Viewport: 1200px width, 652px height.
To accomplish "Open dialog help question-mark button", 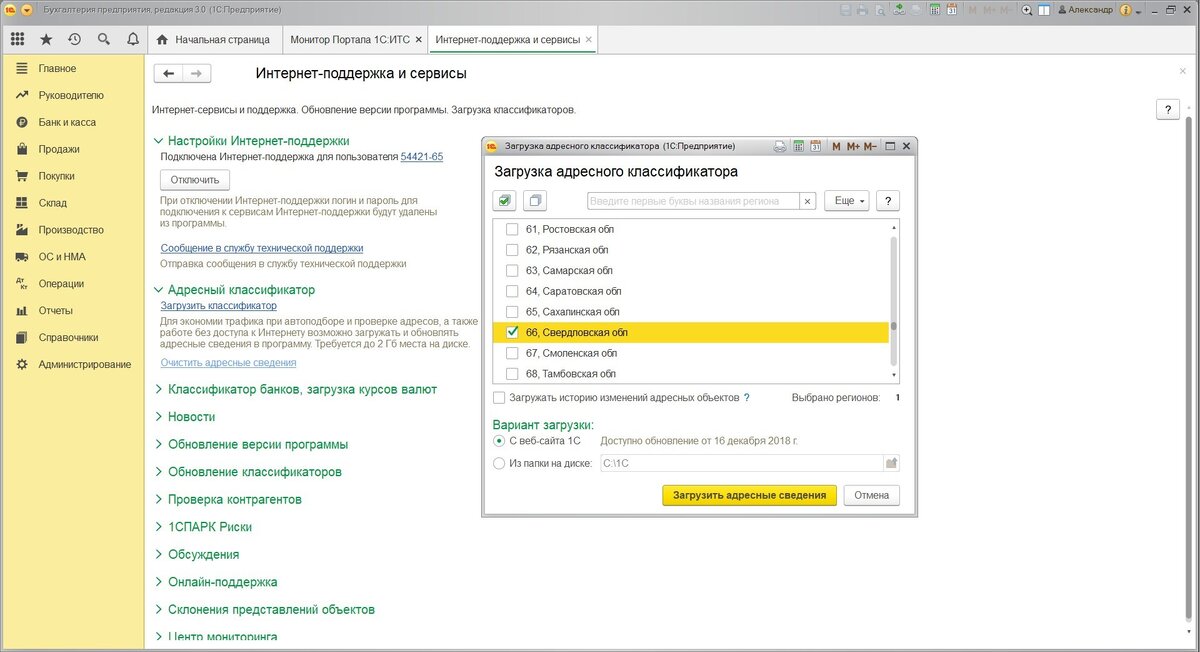I will 887,201.
